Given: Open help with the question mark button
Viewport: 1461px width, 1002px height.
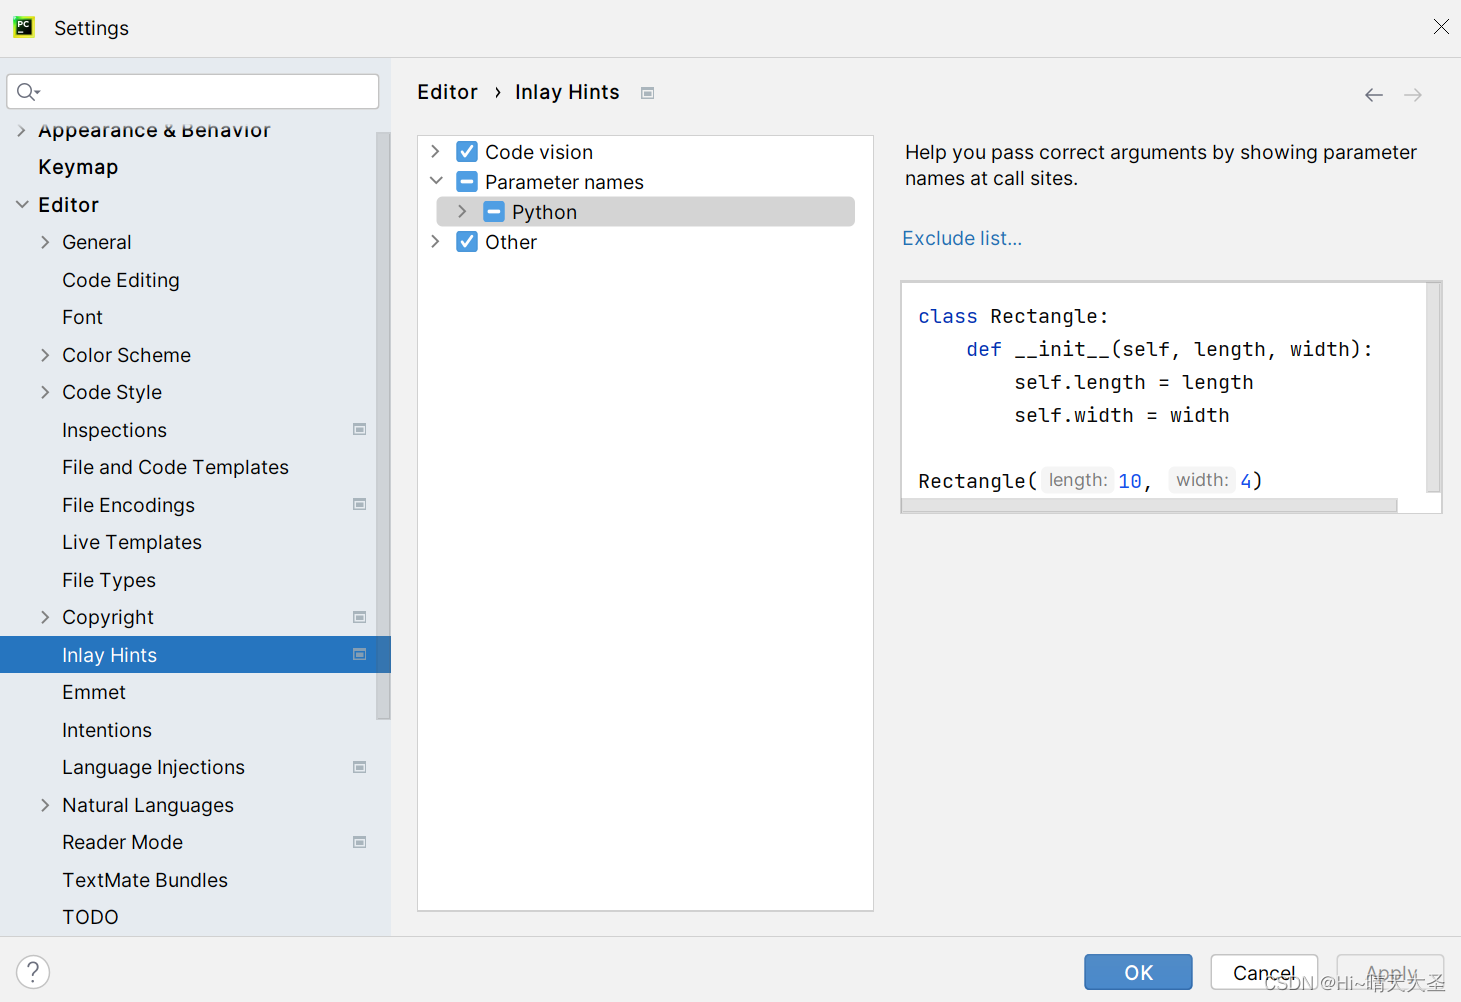Looking at the screenshot, I should 33,972.
